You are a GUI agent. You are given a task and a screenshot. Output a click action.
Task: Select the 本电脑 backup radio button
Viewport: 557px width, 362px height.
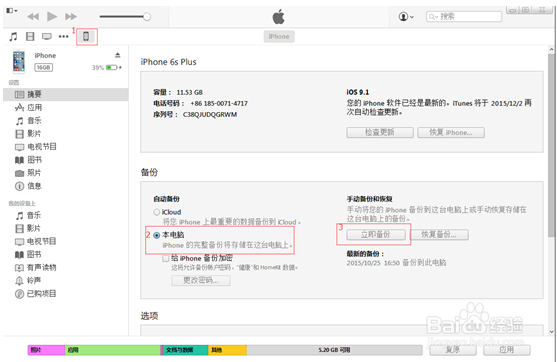[156, 235]
